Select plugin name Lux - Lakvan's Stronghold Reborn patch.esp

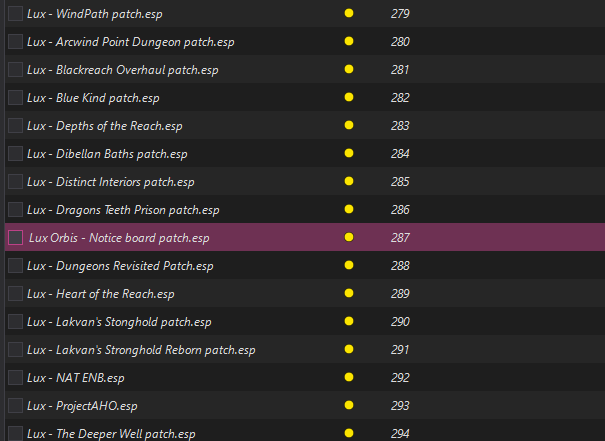click(x=141, y=350)
